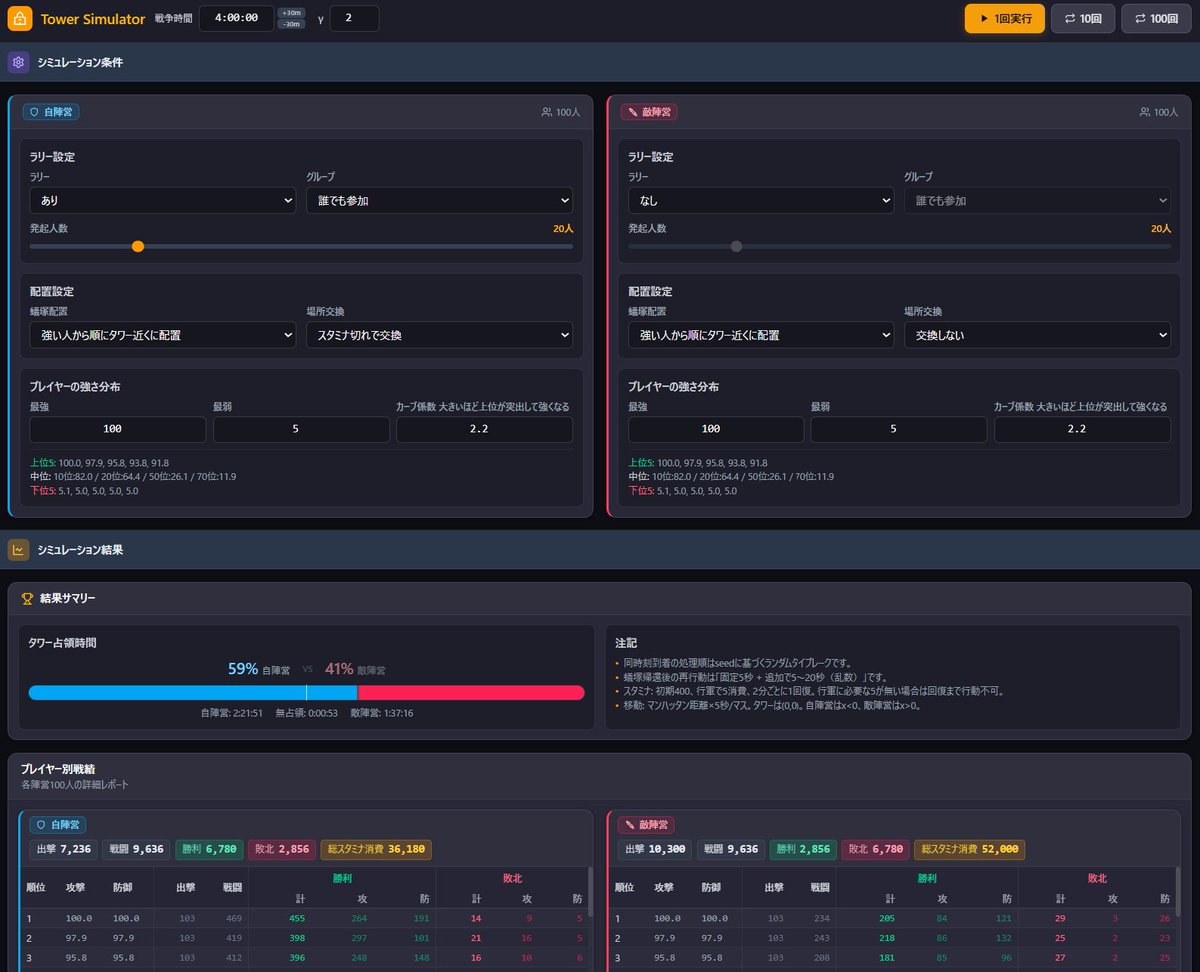Click the 敵陣営 出撃 10,300 stat badge
Image resolution: width=1200 pixels, height=972 pixels.
(655, 849)
